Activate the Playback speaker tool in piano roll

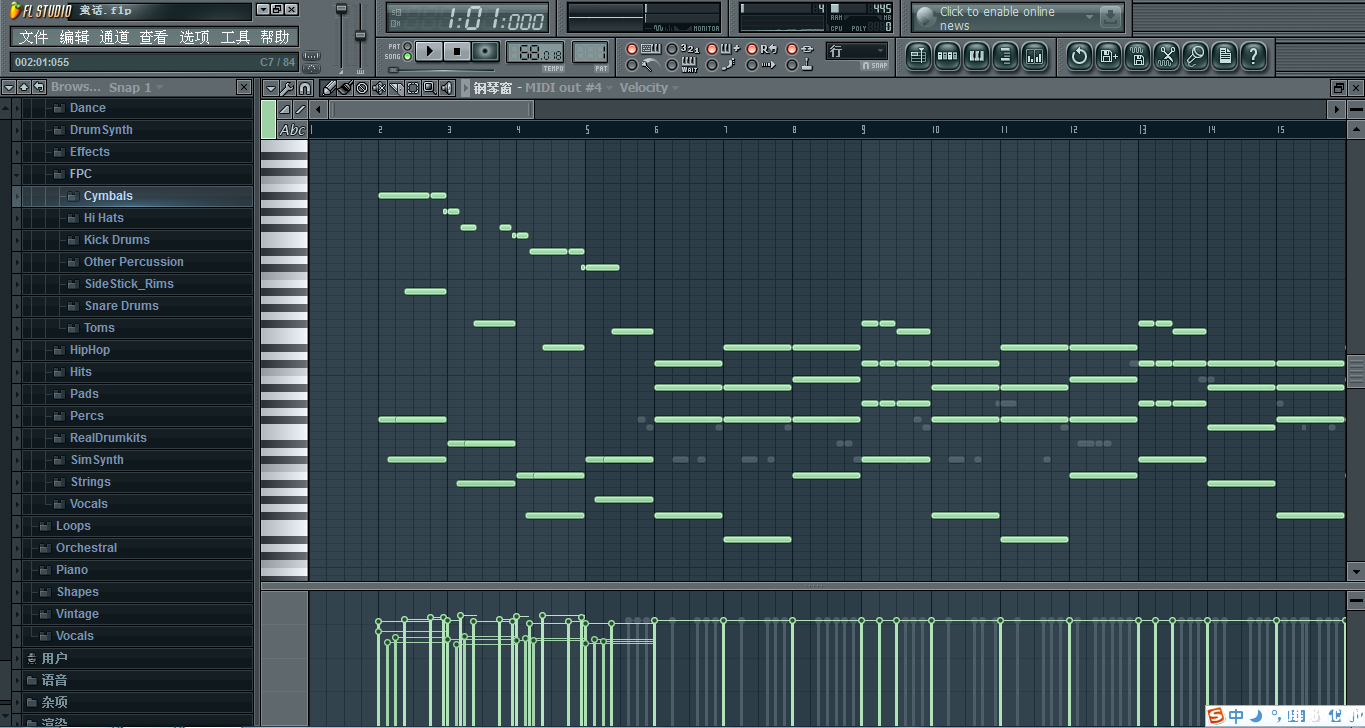(x=447, y=88)
